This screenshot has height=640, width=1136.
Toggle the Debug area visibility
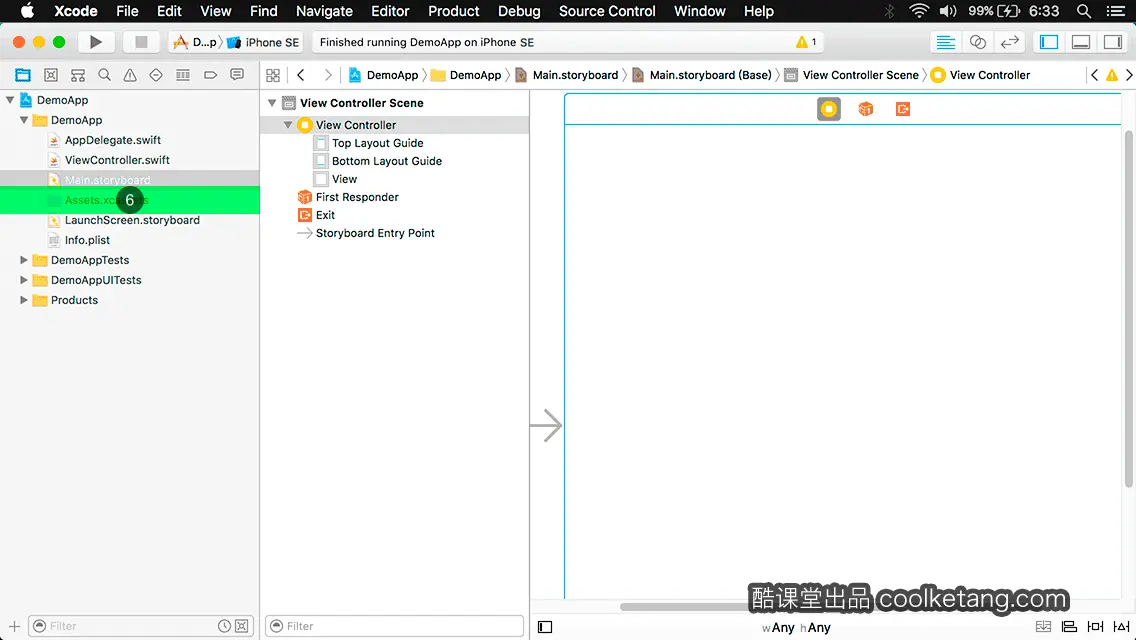click(x=1081, y=42)
